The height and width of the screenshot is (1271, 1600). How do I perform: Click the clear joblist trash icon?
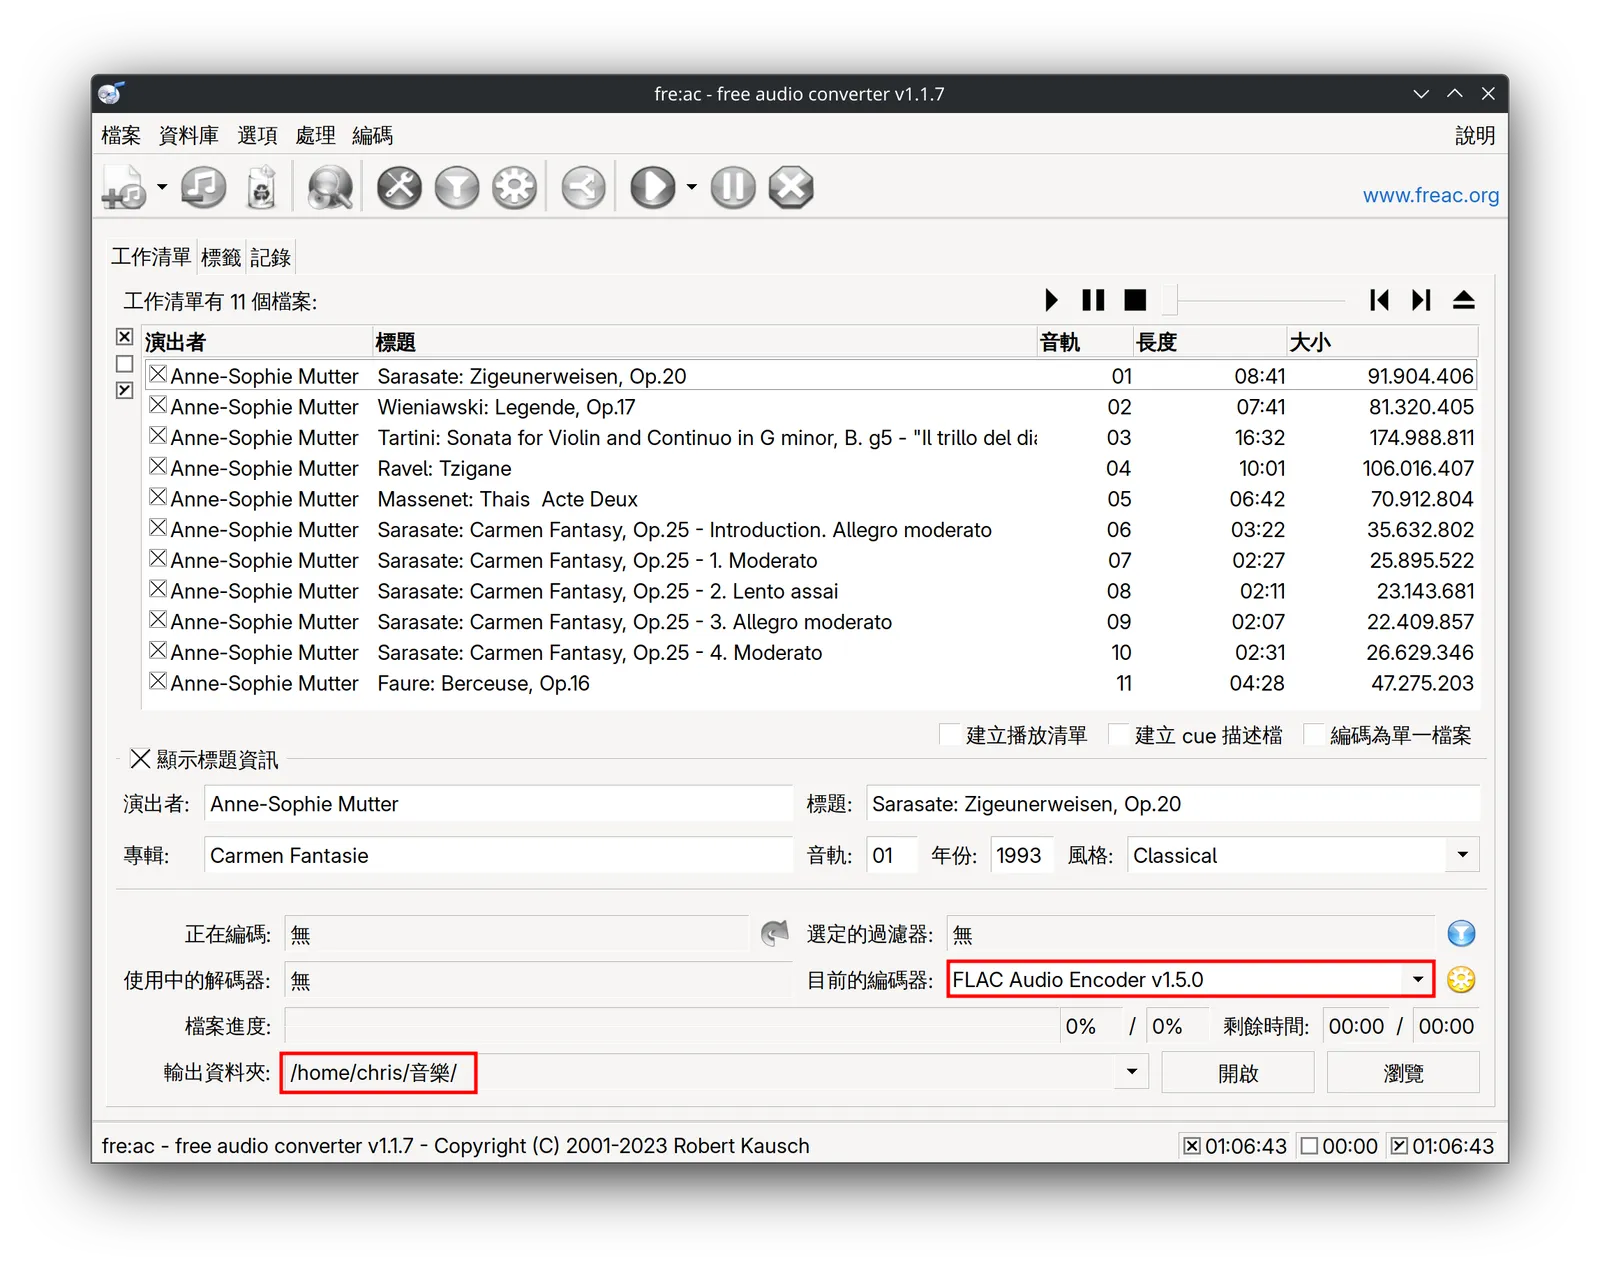pyautogui.click(x=261, y=187)
